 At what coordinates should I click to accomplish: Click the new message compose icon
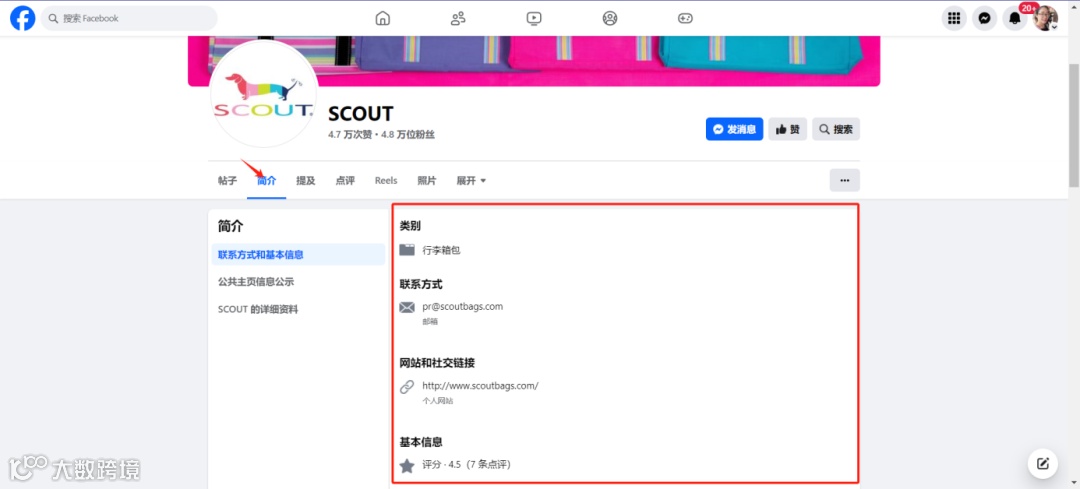click(x=1042, y=464)
